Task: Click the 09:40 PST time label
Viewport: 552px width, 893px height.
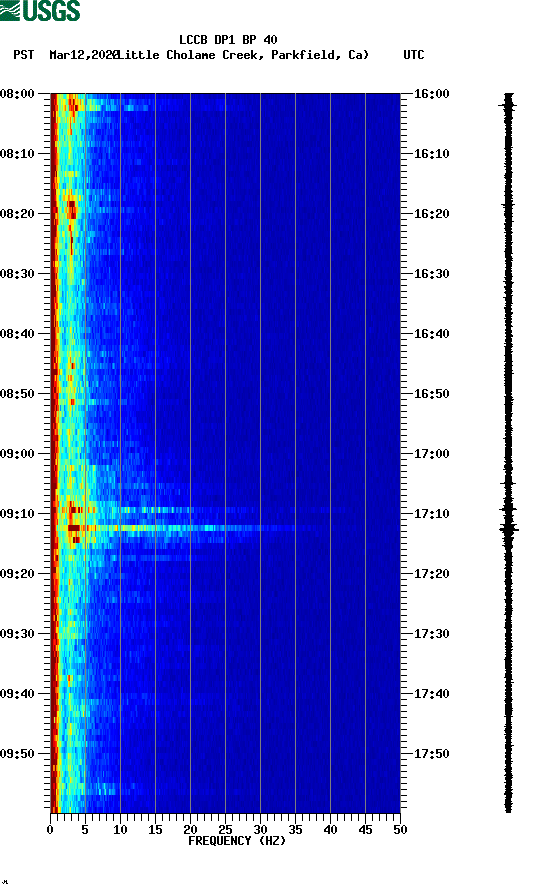Action: click(17, 694)
